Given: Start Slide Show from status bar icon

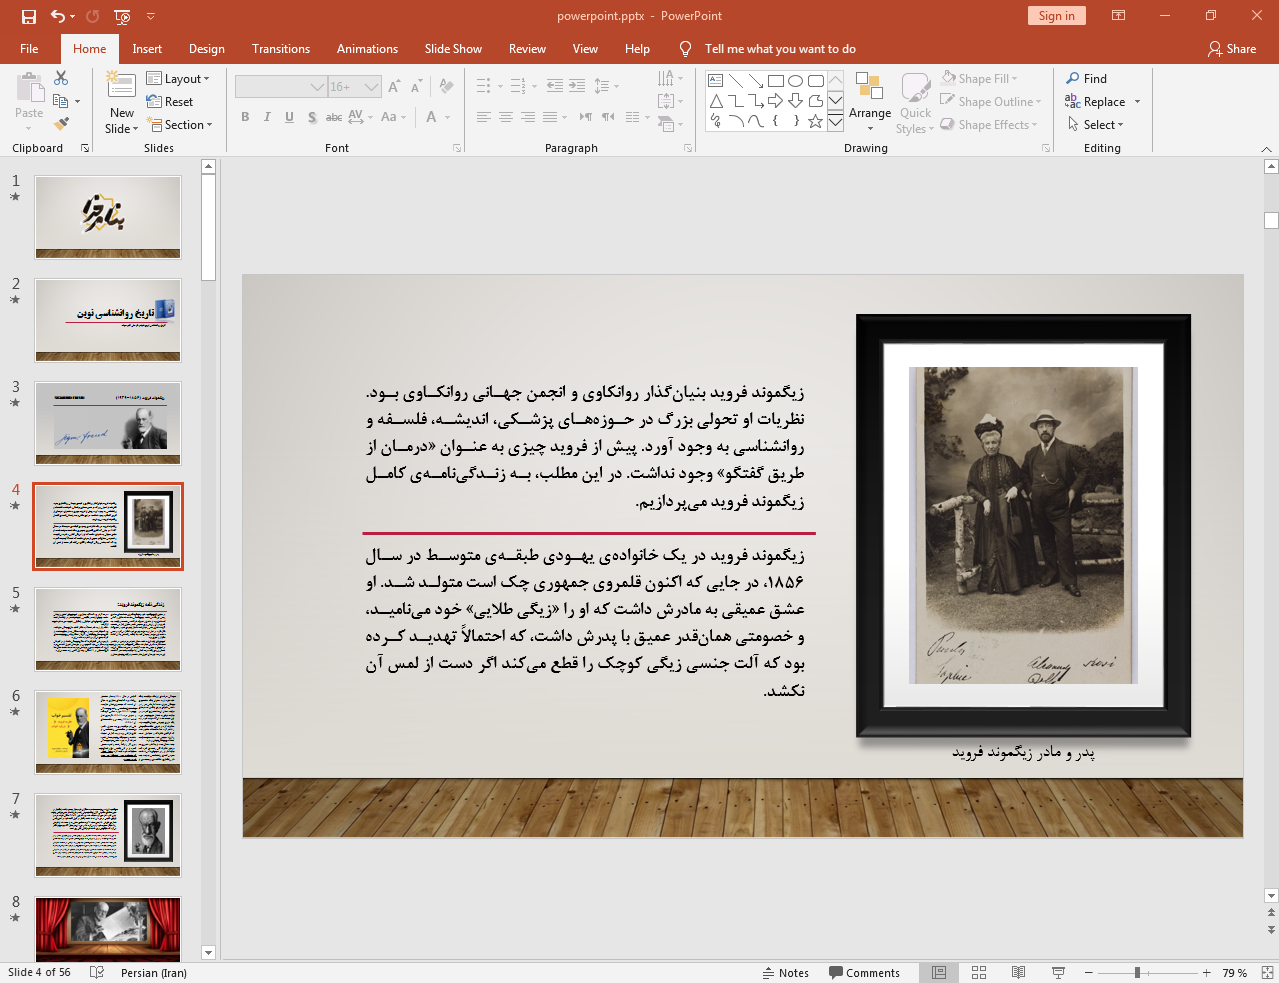Looking at the screenshot, I should click(x=1058, y=972).
